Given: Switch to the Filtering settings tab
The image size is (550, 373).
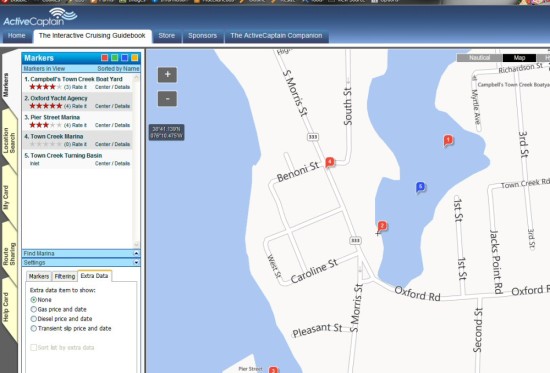Looking at the screenshot, I should (x=65, y=277).
